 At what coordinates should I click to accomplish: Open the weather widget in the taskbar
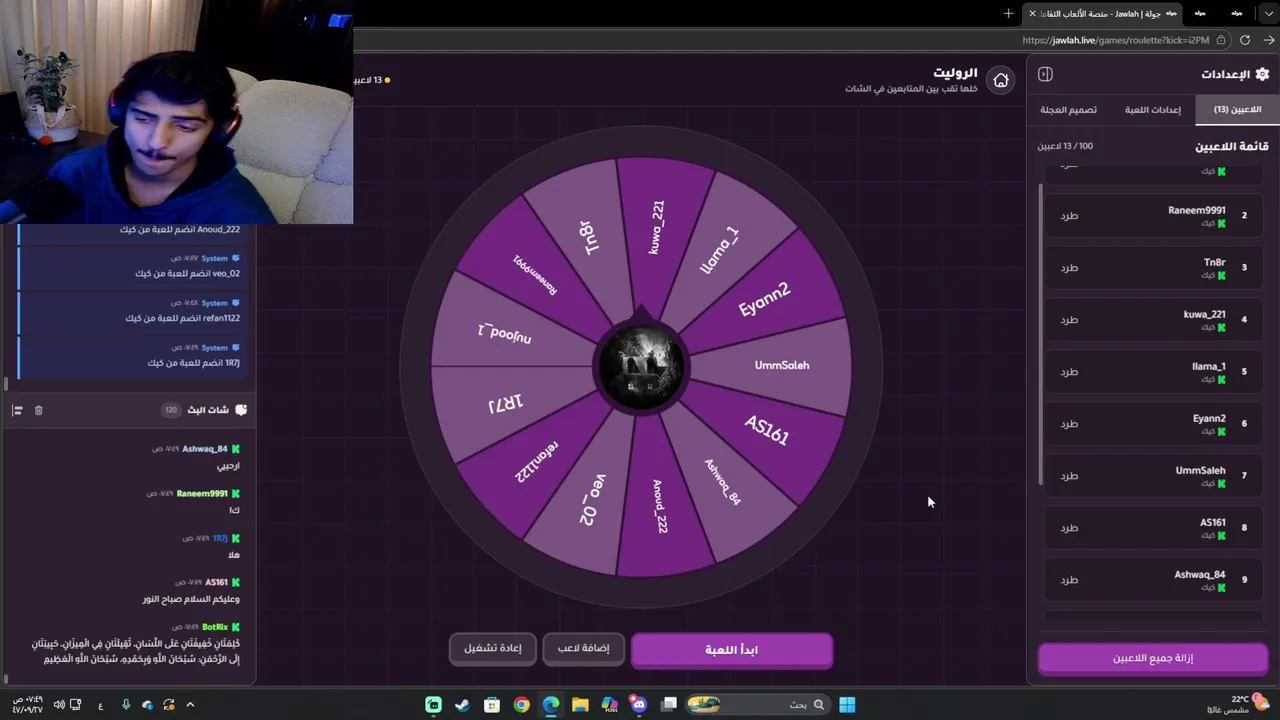click(x=1244, y=704)
